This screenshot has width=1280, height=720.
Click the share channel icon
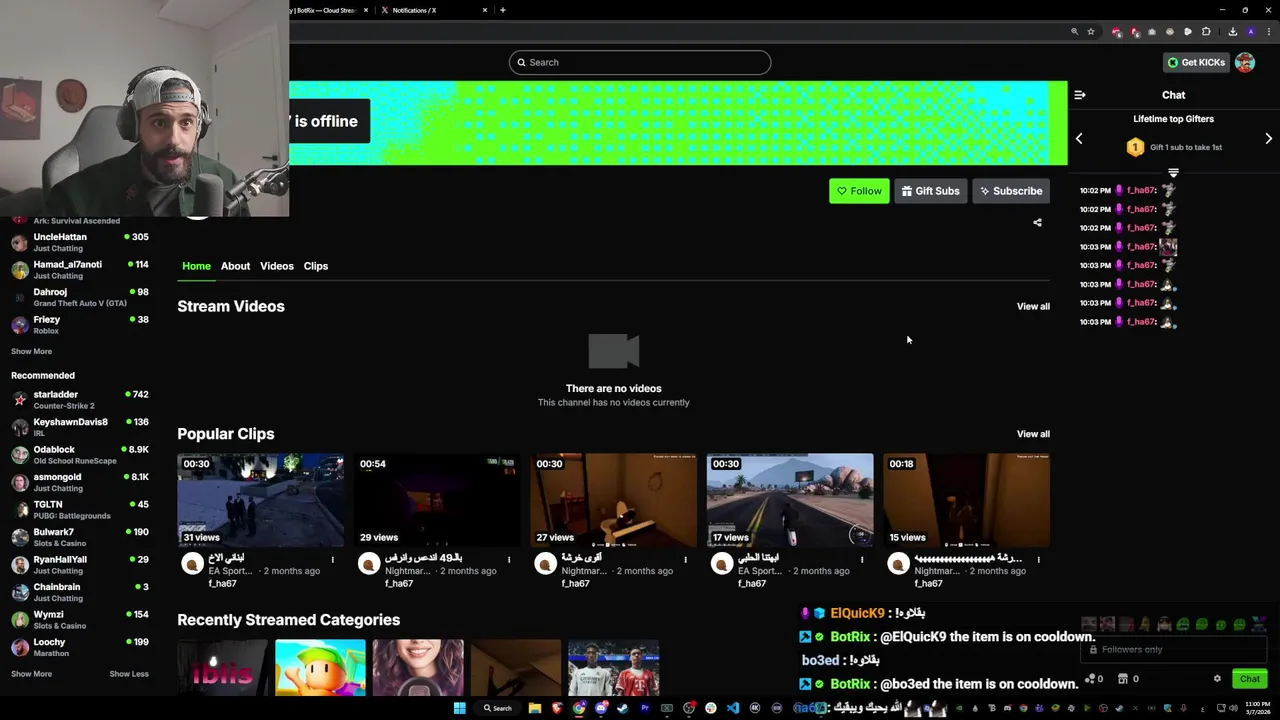click(1037, 223)
